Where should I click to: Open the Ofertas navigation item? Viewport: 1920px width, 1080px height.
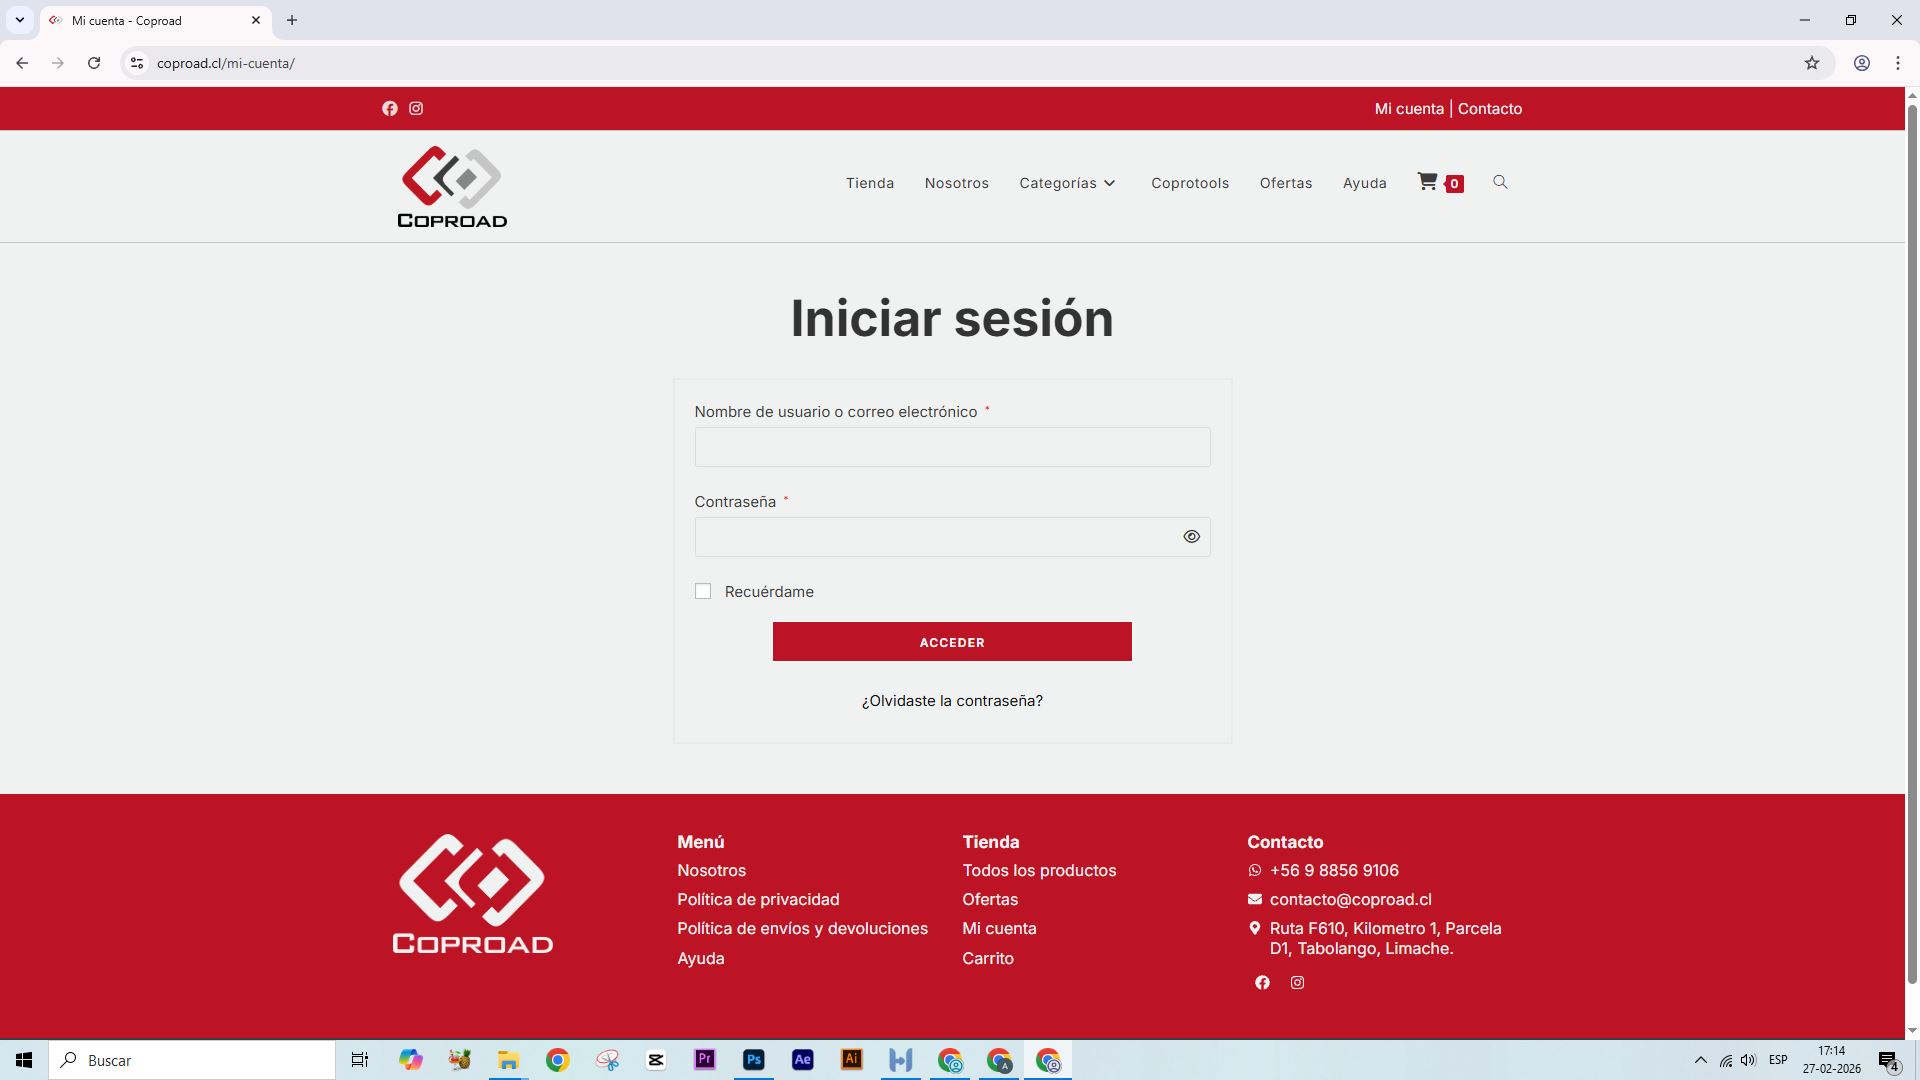1285,183
